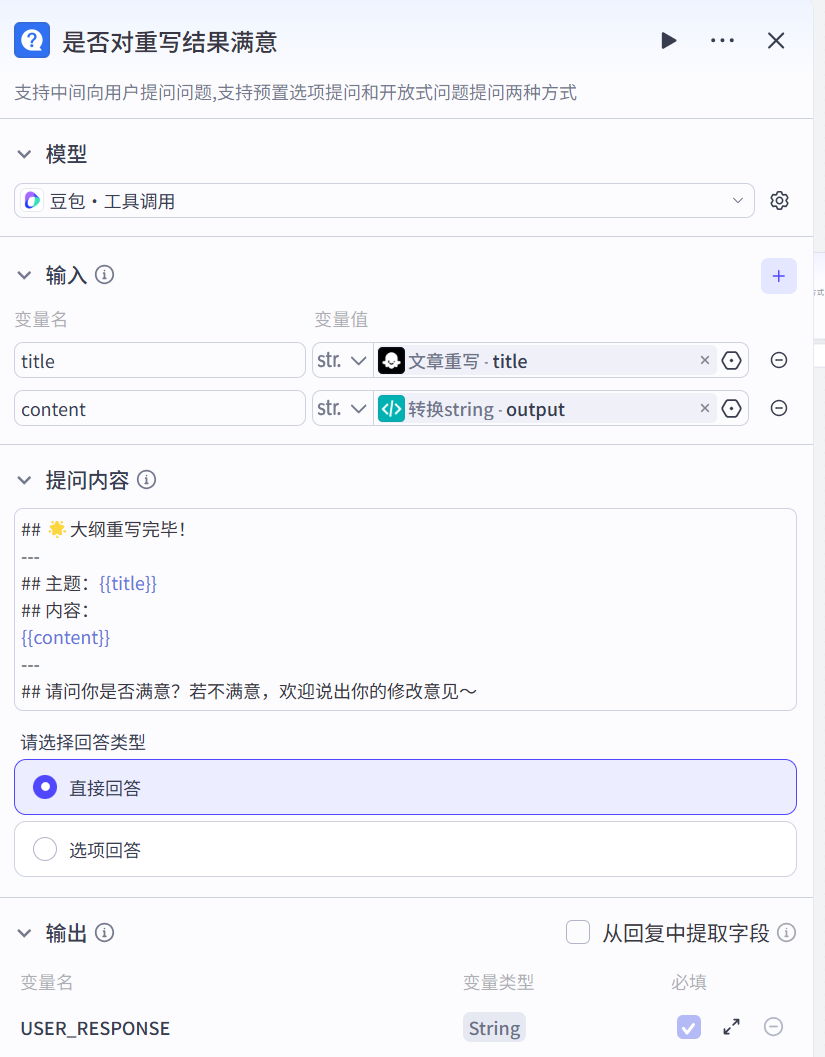Image resolution: width=825 pixels, height=1057 pixels.
Task: Clear the 转换string output reference
Action: click(704, 408)
